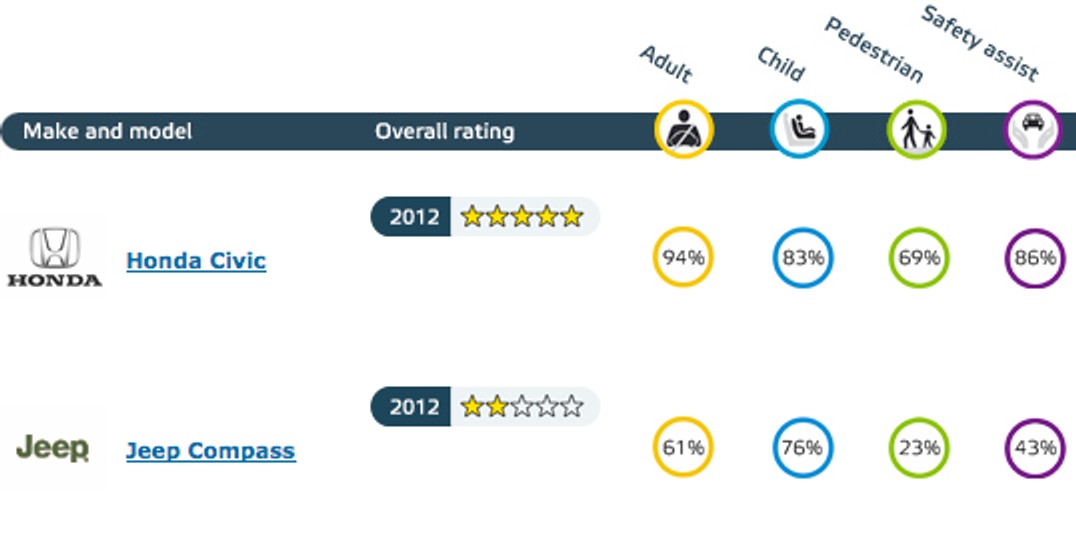Viewport: 1076px width, 548px height.
Task: Click the Safety assist car-in-hands icon
Action: pos(1033,129)
